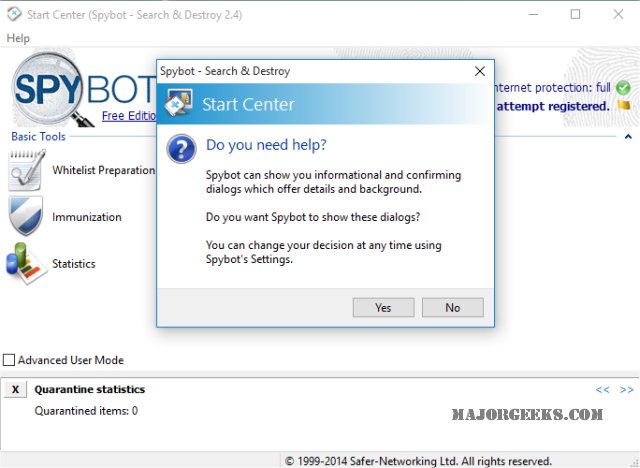
Task: Select the Statistics label
Action: [x=74, y=264]
